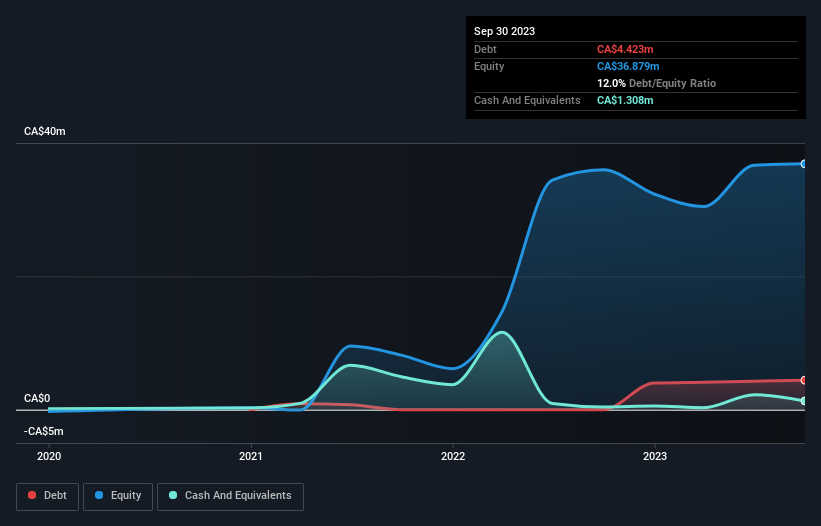The width and height of the screenshot is (821, 526).
Task: Click the 2021 x-axis label
Action: [251, 456]
